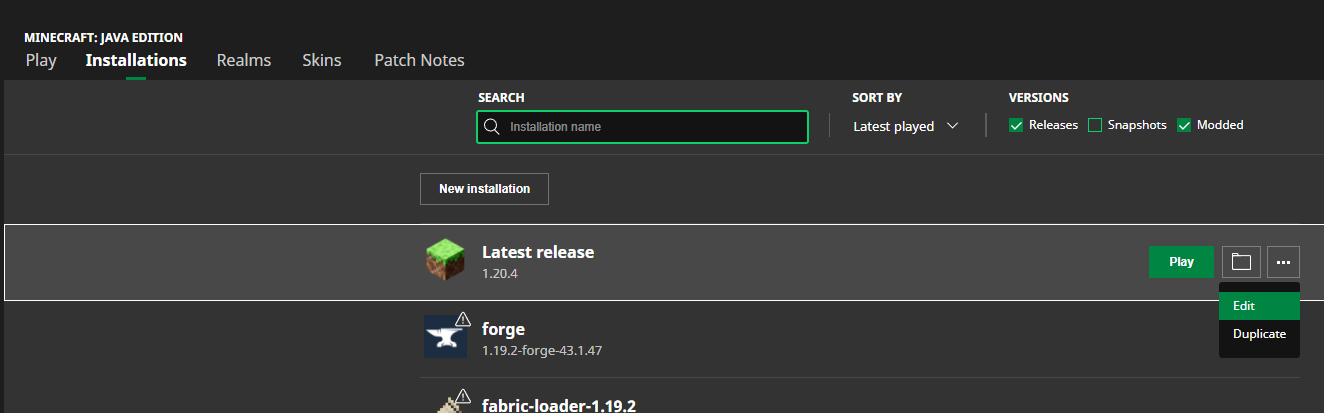1324x413 pixels.
Task: Disable the Modded versions checkbox
Action: 1184,125
